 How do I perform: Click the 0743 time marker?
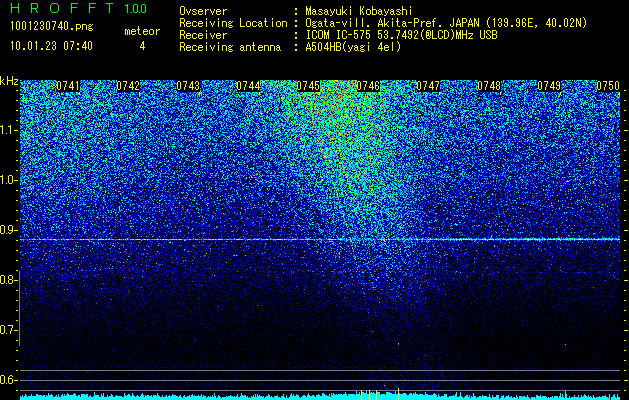tap(188, 86)
